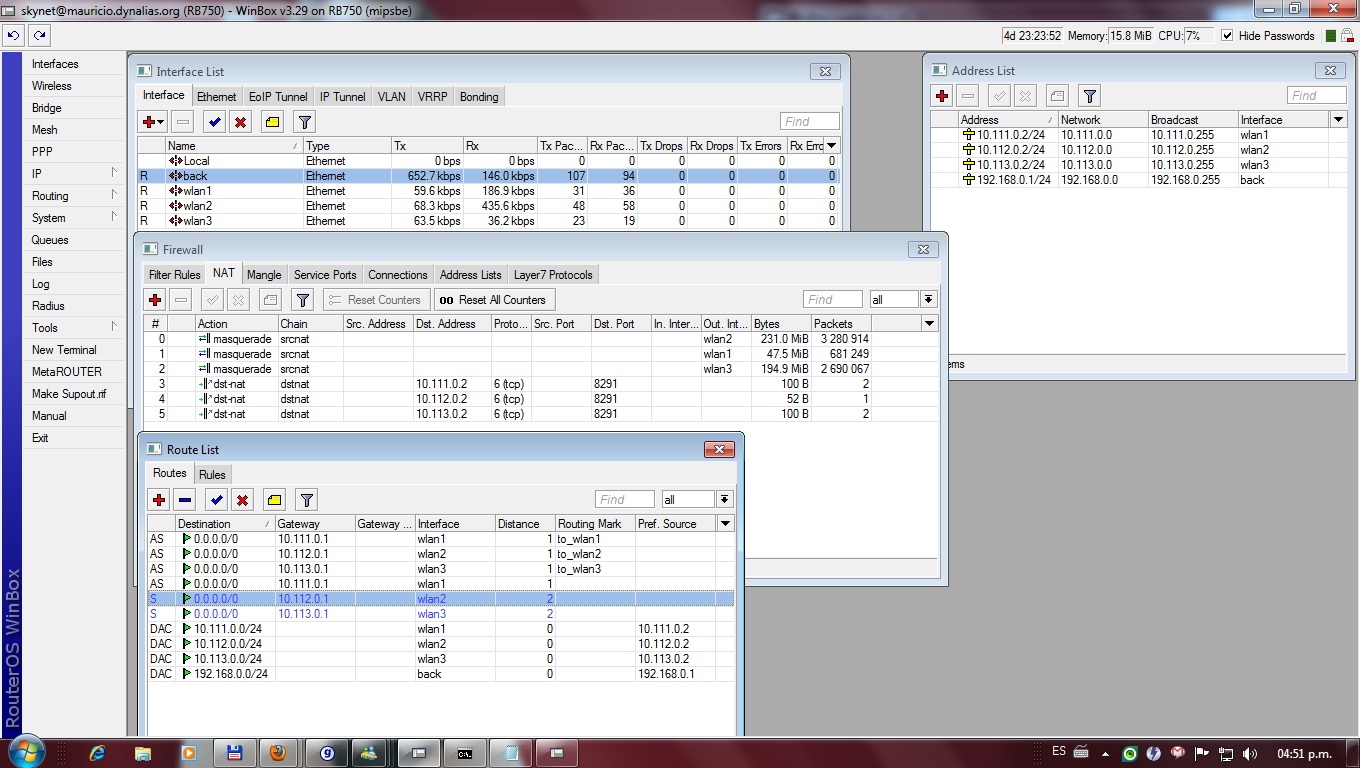Click the undo arrow in WinBox toolbar
1360x768 pixels.
[13, 36]
